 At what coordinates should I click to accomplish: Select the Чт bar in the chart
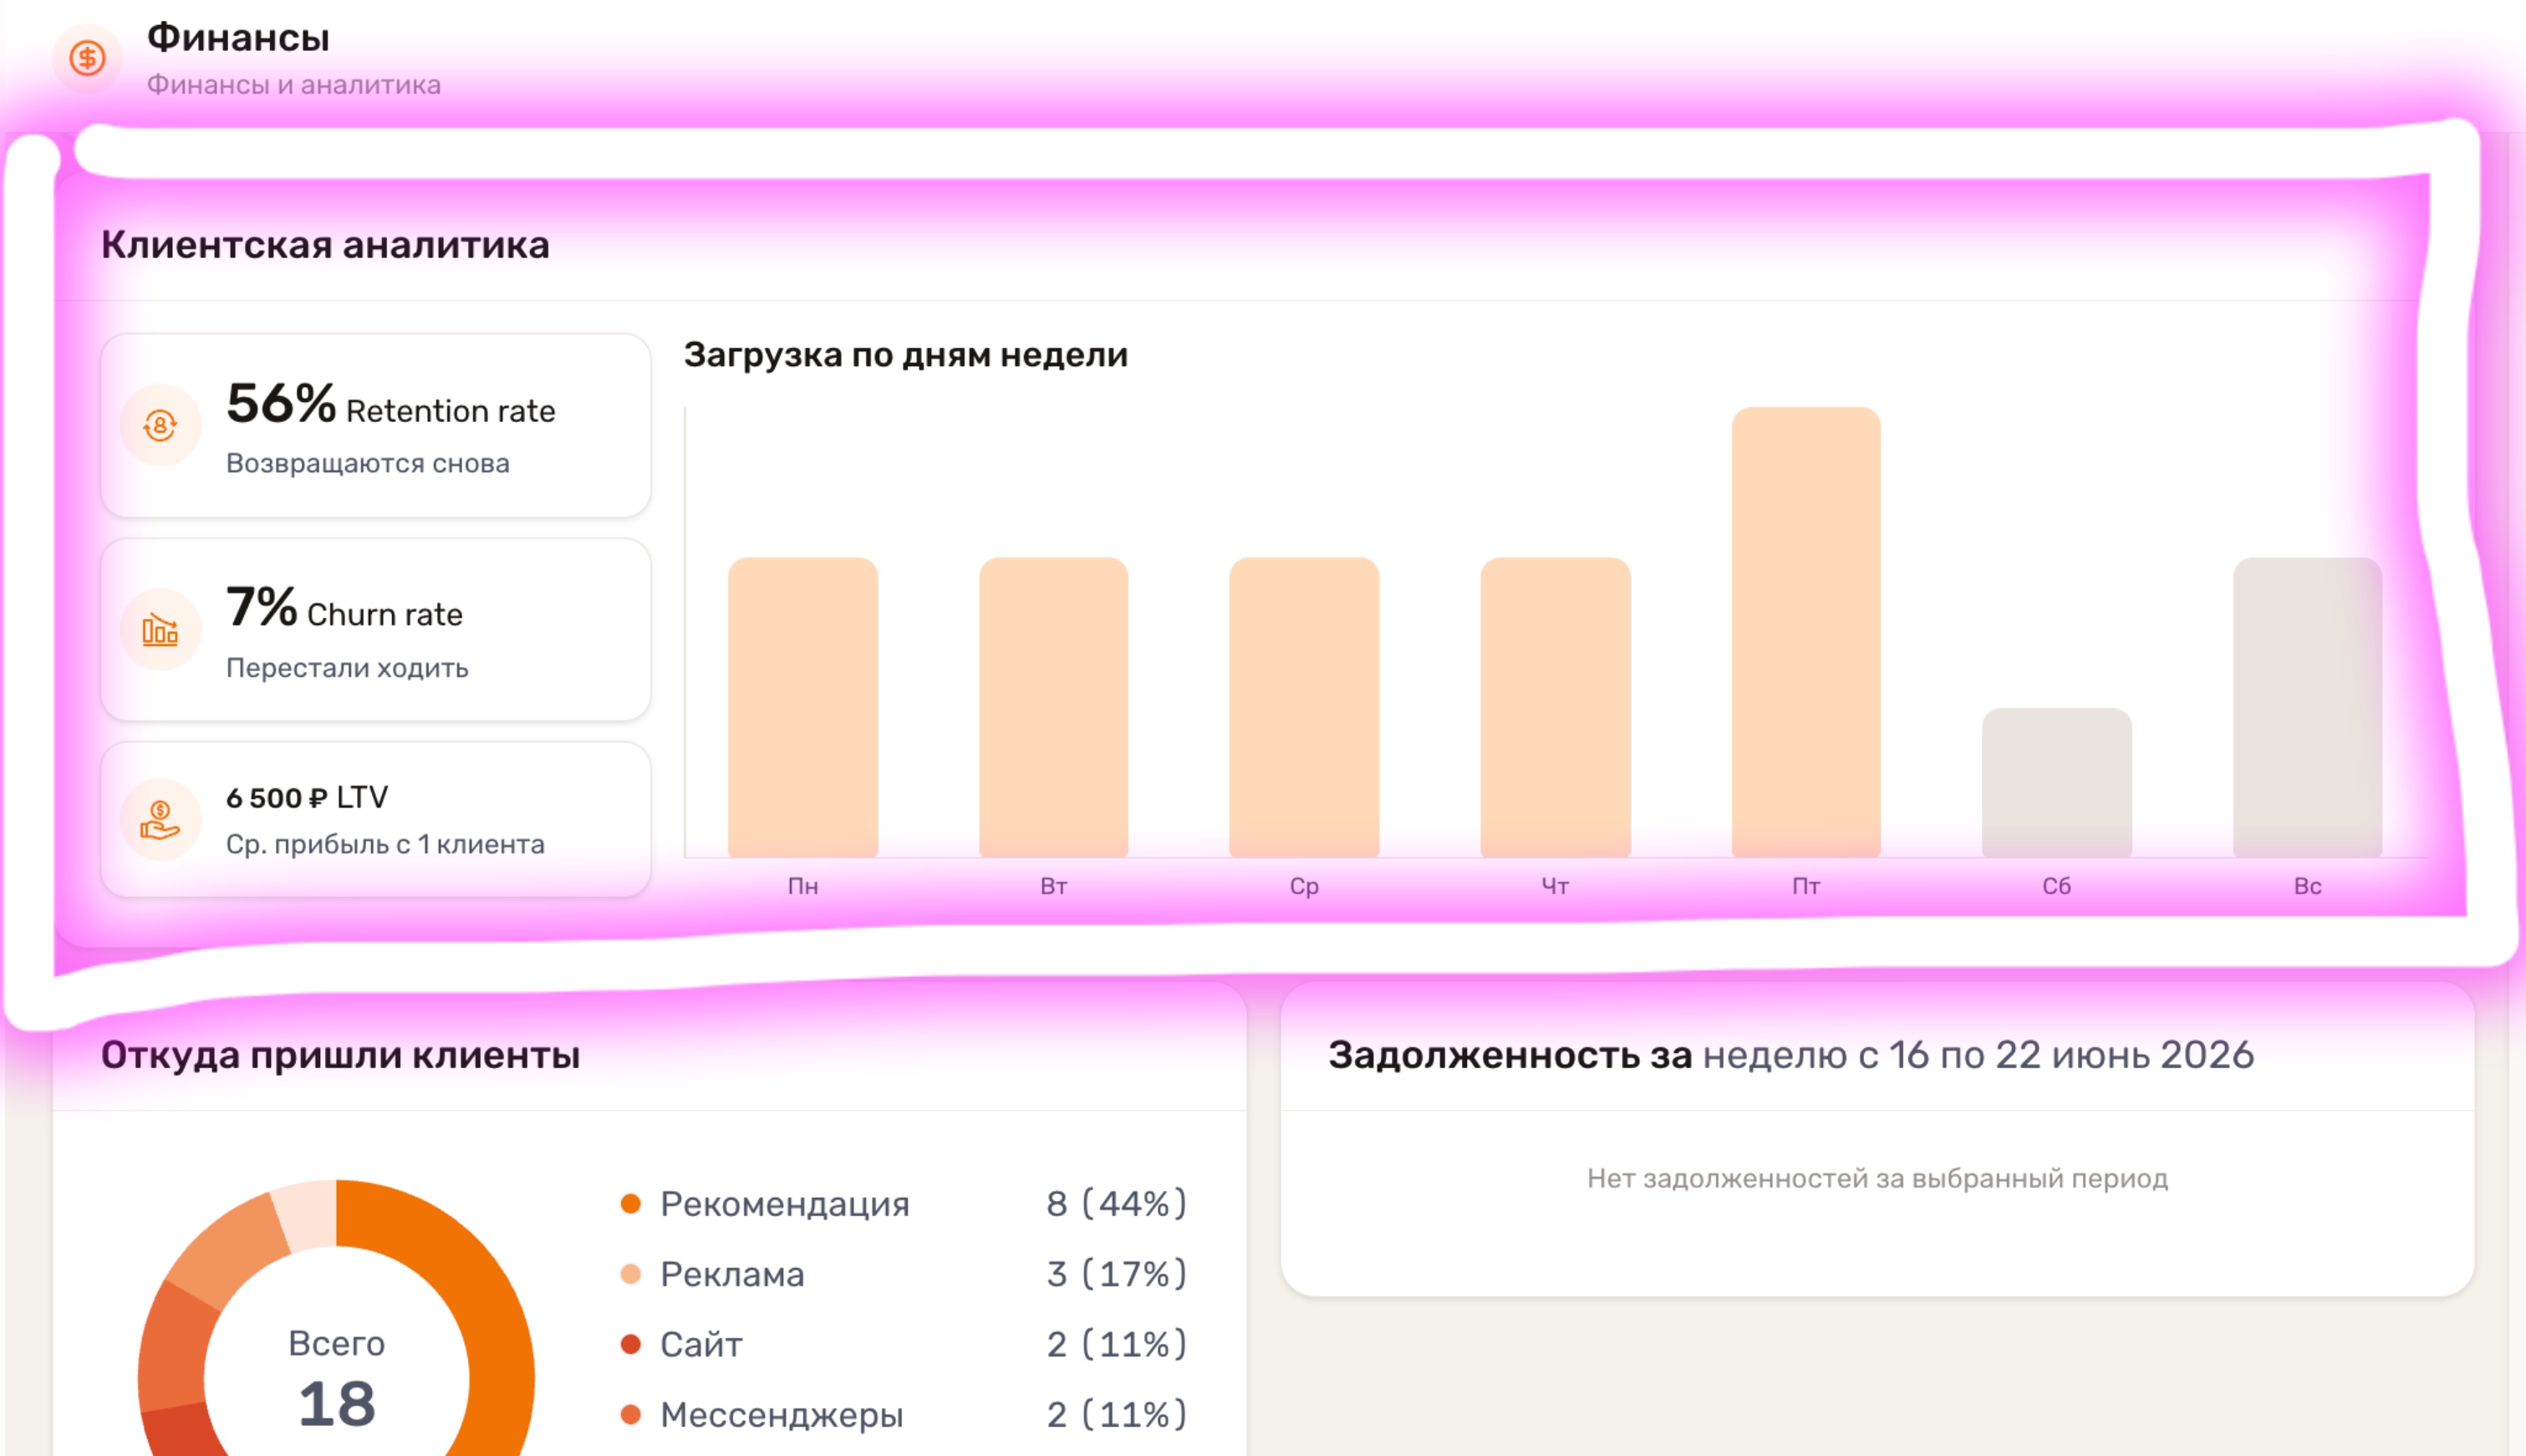1555,707
